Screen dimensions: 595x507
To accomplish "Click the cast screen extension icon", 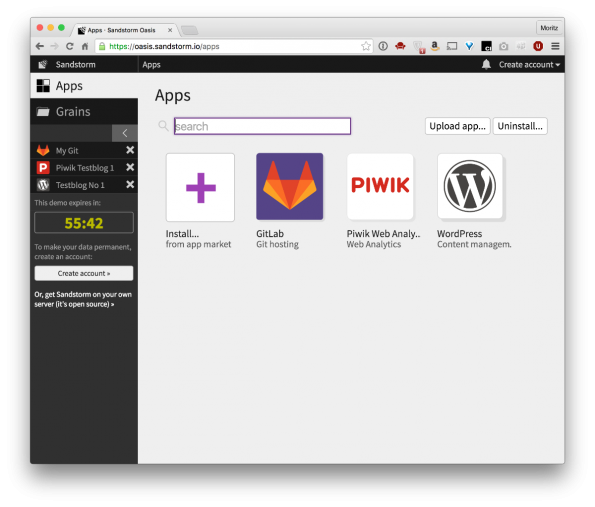I will [452, 46].
